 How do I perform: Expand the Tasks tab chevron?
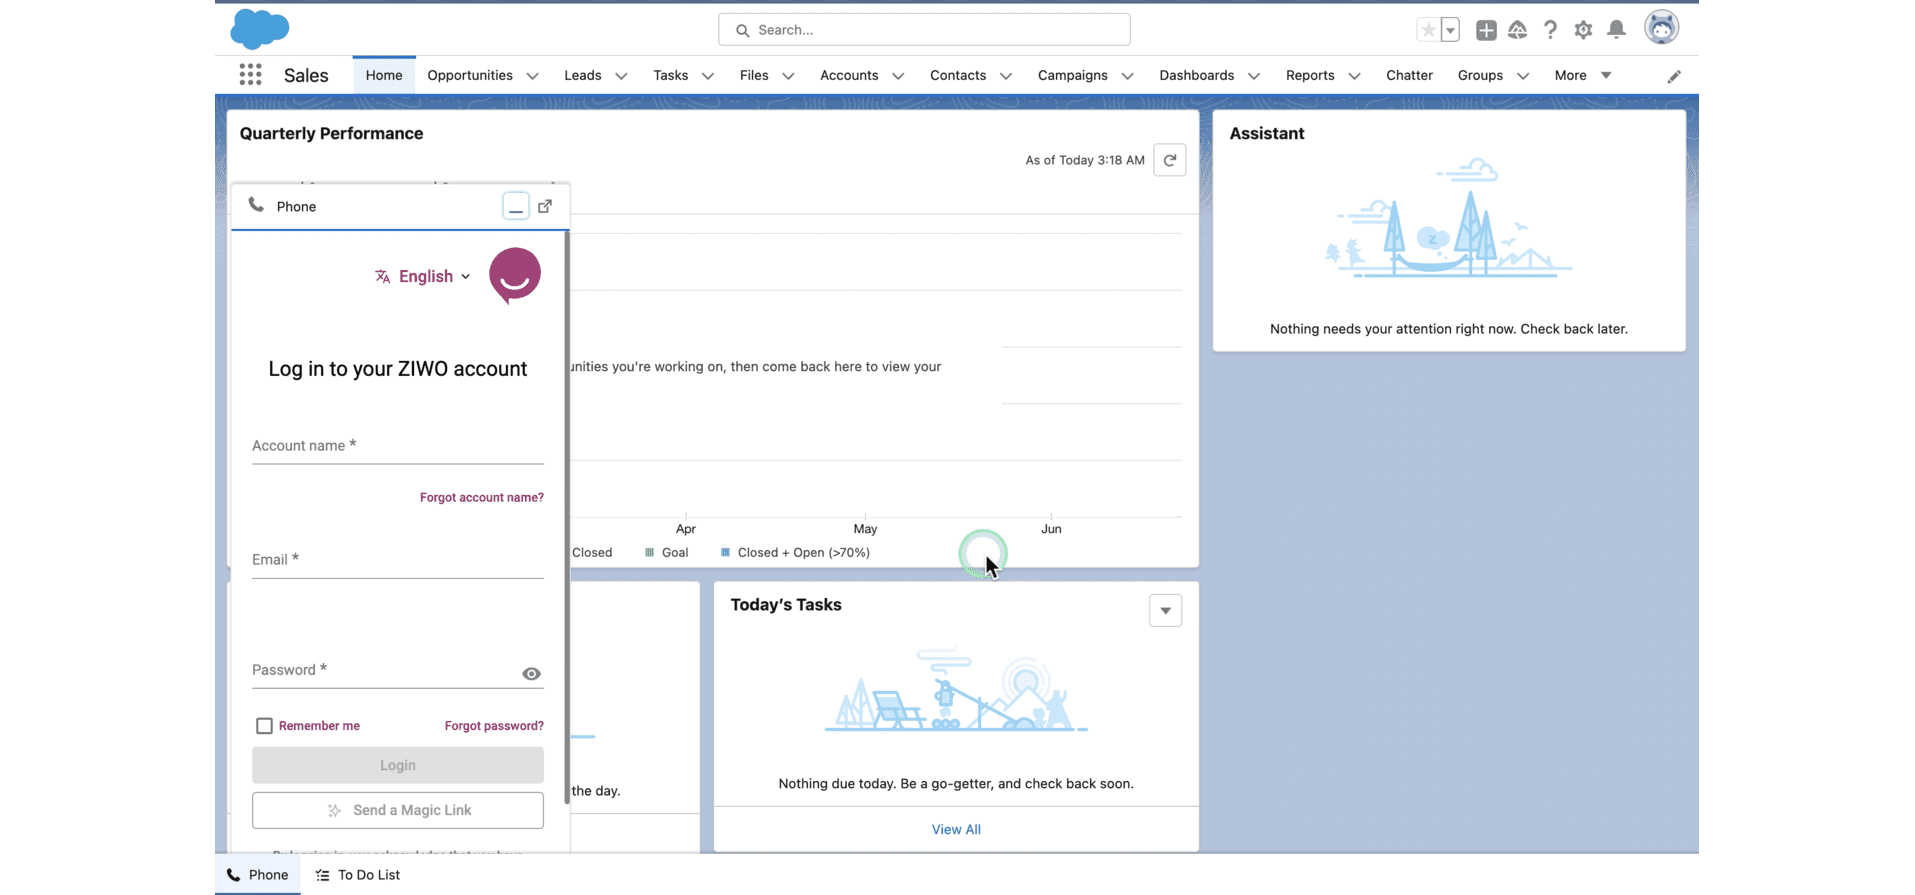click(708, 76)
